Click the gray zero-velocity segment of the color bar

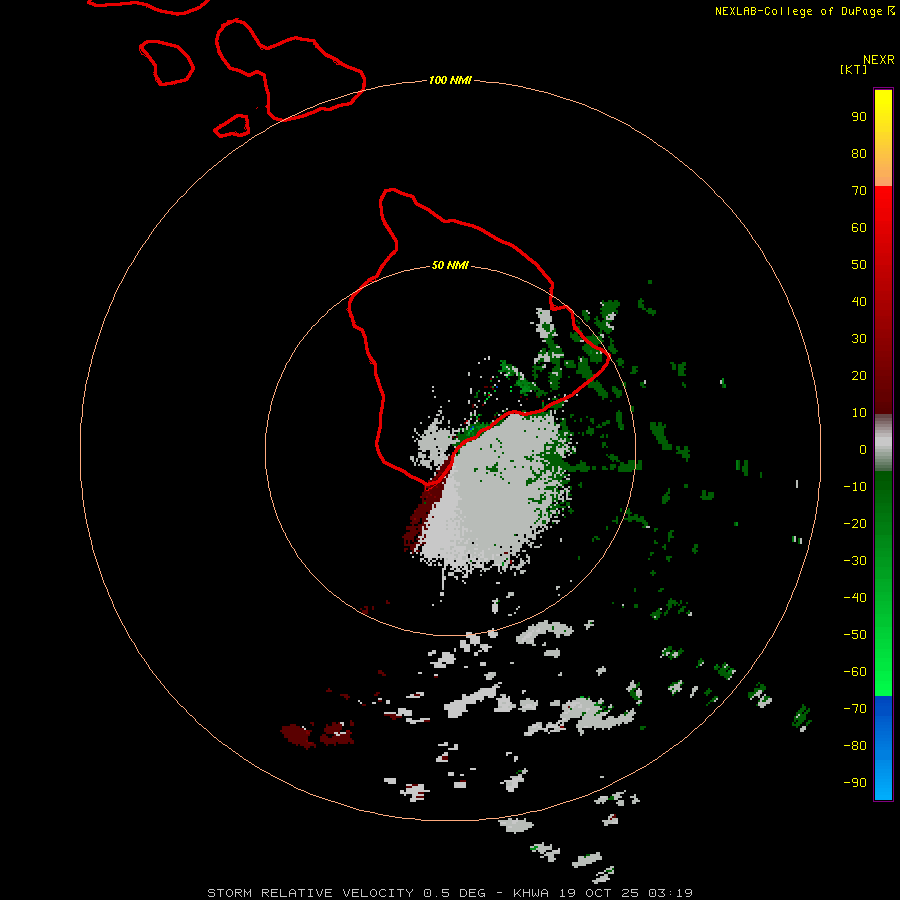pos(883,443)
